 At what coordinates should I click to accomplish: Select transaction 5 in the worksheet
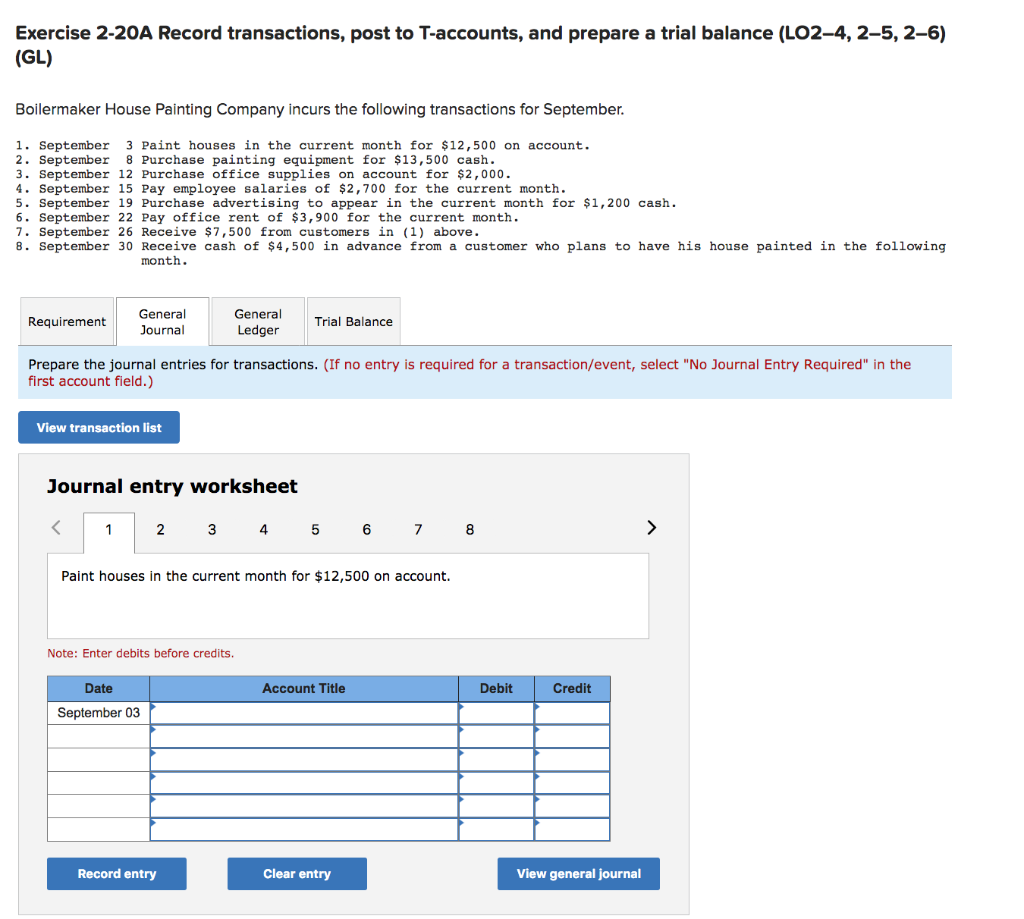click(x=315, y=529)
